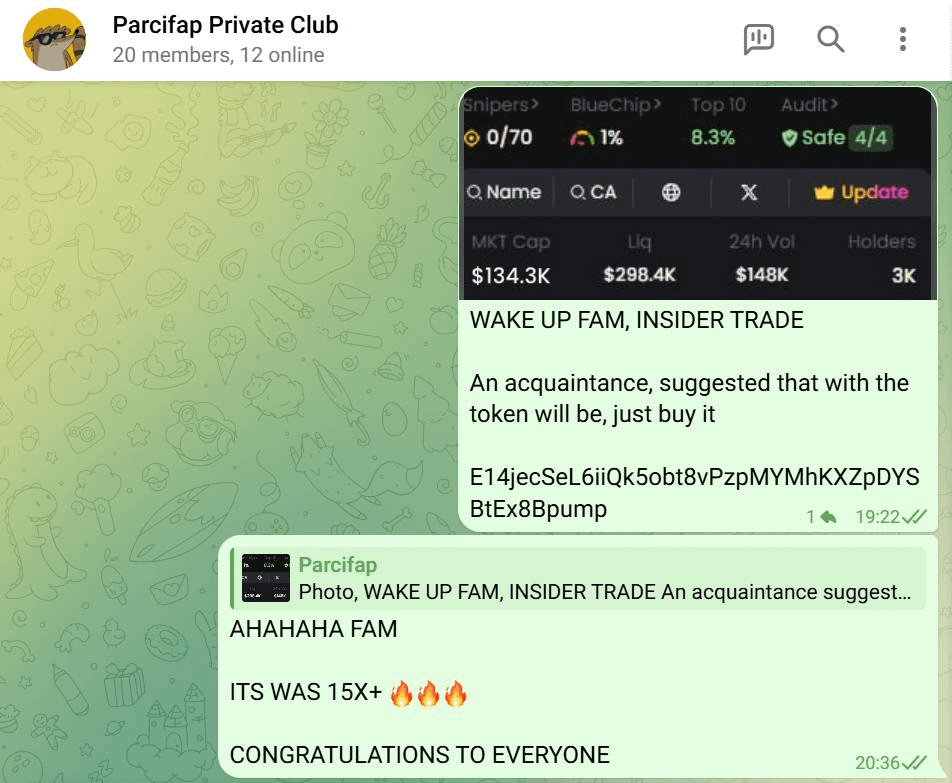
Task: Open the three-dot more options menu
Action: tap(903, 39)
